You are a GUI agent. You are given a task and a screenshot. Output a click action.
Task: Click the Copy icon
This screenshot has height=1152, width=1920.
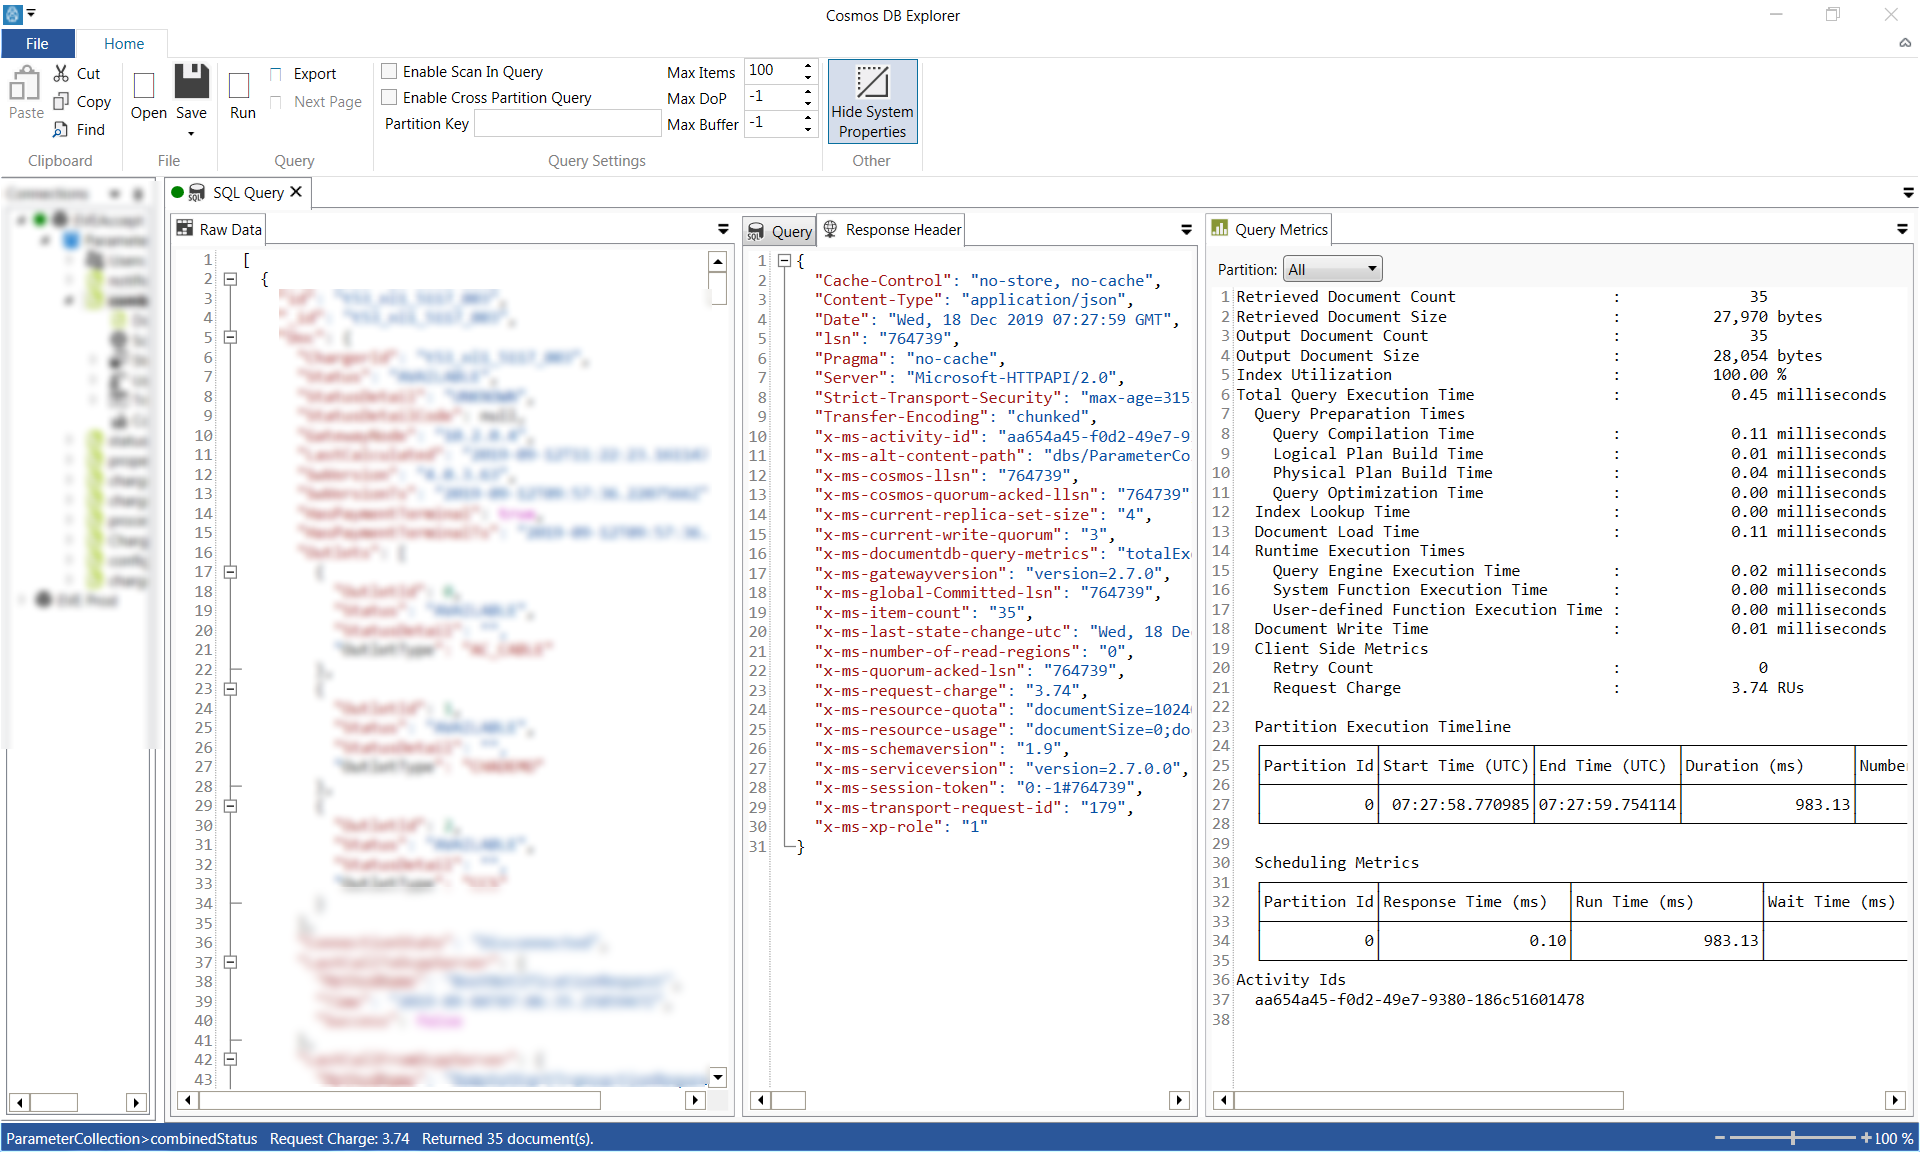pos(61,101)
